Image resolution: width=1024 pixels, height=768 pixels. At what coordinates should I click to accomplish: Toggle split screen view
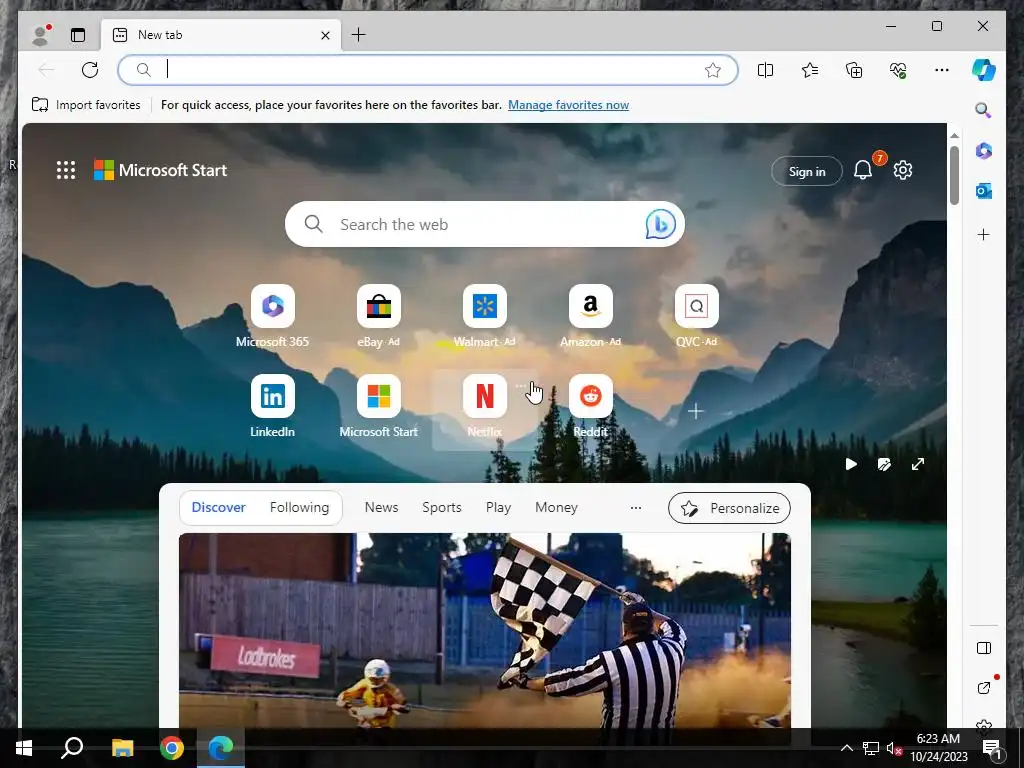765,70
